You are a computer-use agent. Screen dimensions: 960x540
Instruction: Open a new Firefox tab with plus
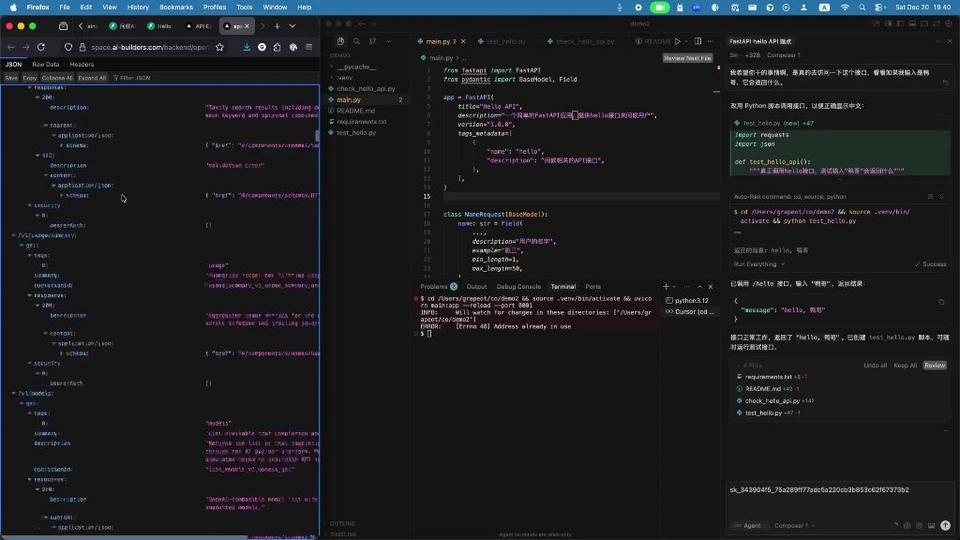(277, 26)
